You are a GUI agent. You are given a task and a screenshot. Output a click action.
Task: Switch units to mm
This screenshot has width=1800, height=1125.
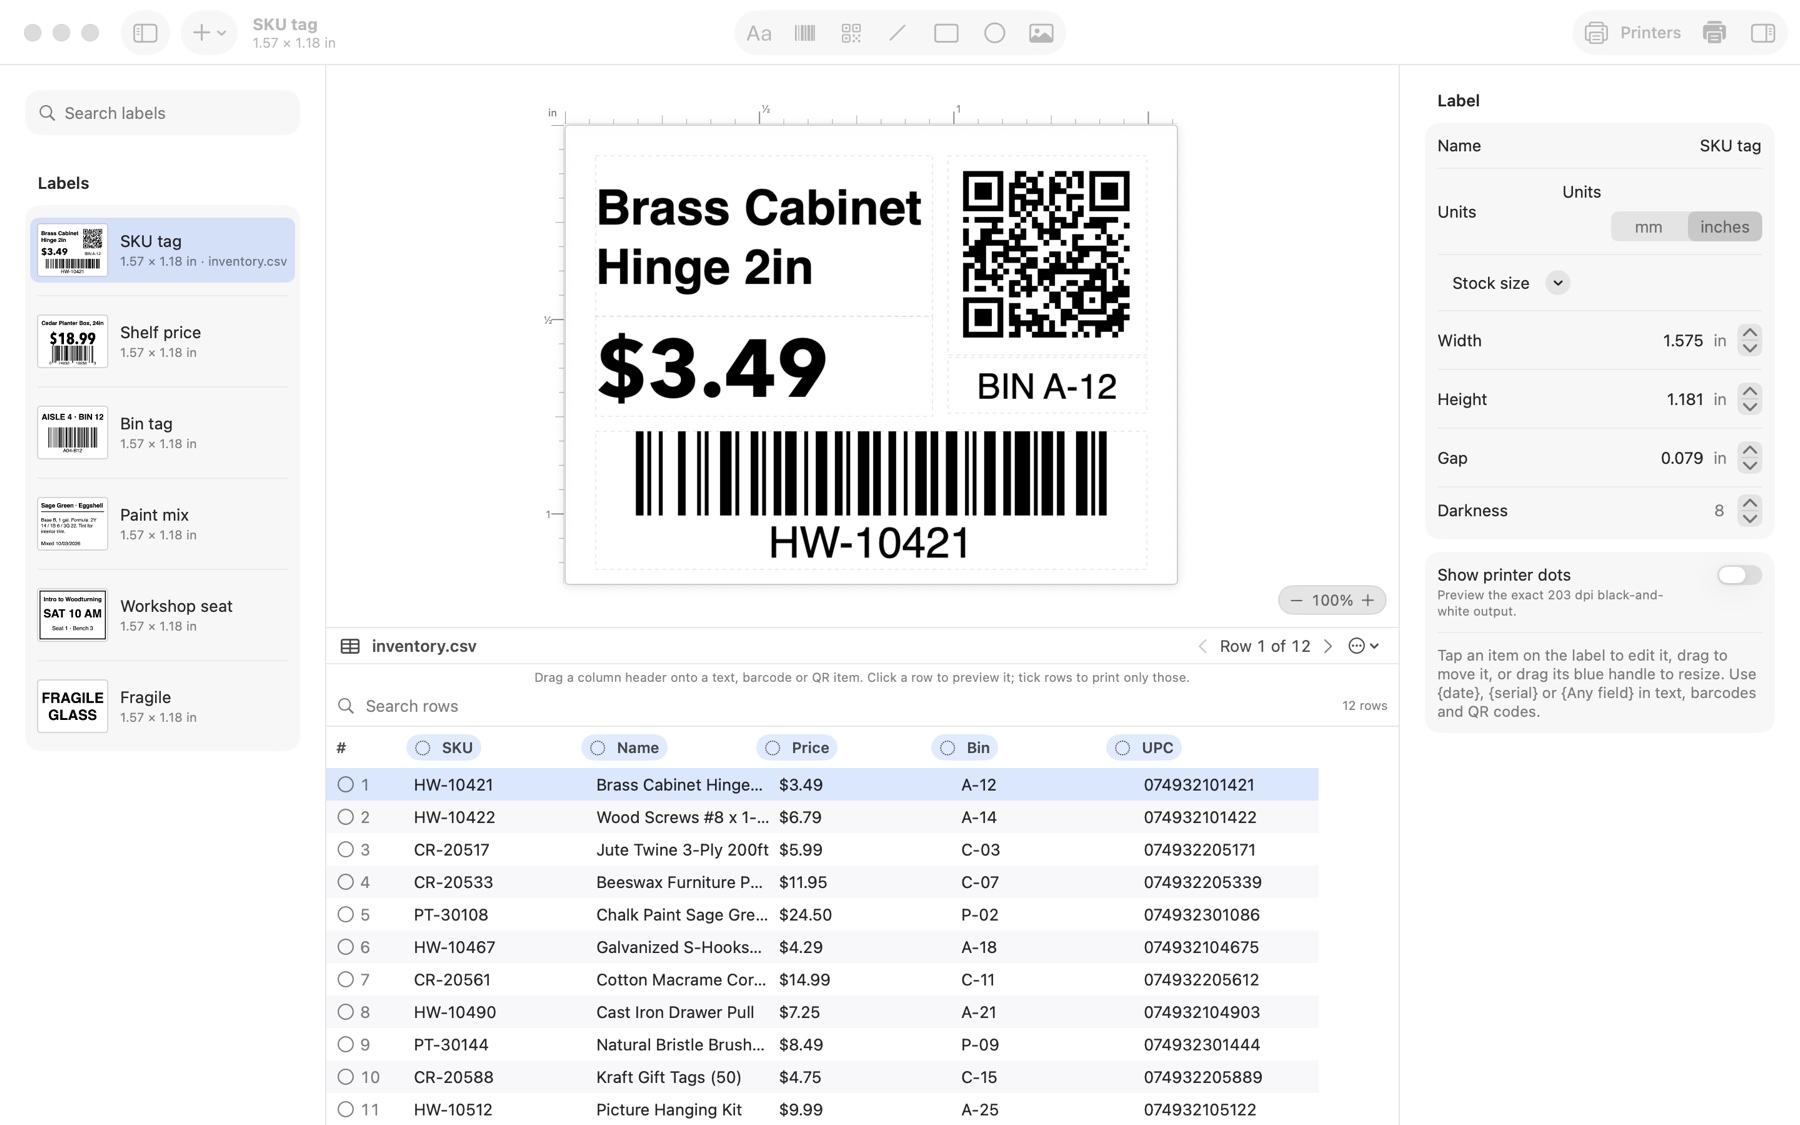1648,227
